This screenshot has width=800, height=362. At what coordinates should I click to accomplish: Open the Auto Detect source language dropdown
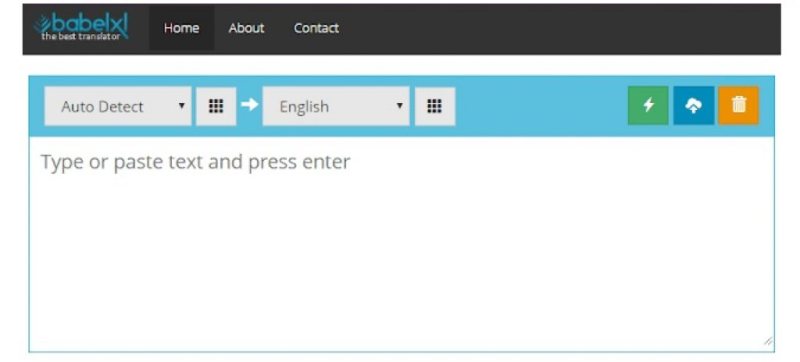coord(118,106)
